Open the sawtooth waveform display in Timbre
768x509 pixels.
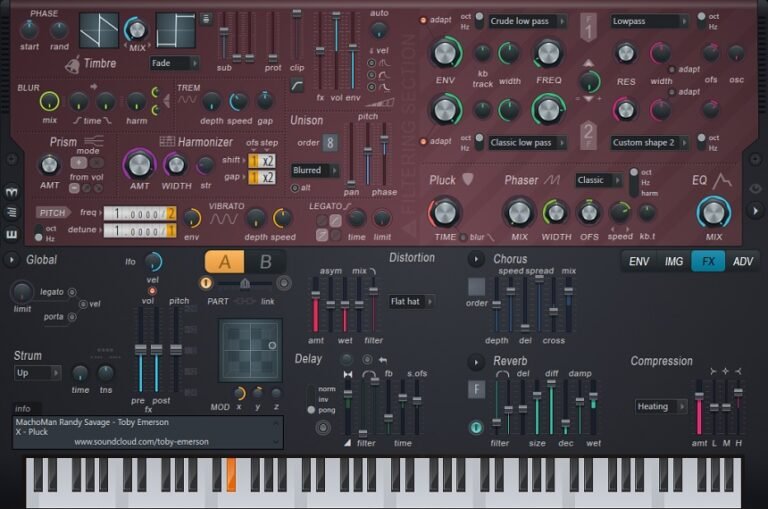tap(99, 30)
